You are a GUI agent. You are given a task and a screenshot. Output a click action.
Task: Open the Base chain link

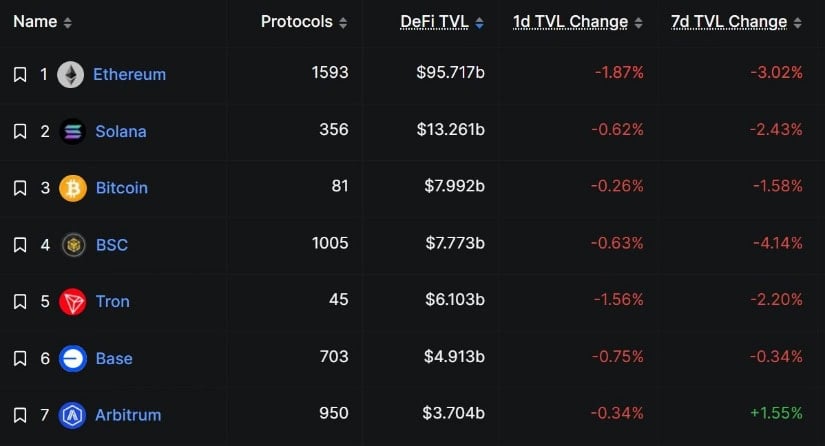pos(114,358)
